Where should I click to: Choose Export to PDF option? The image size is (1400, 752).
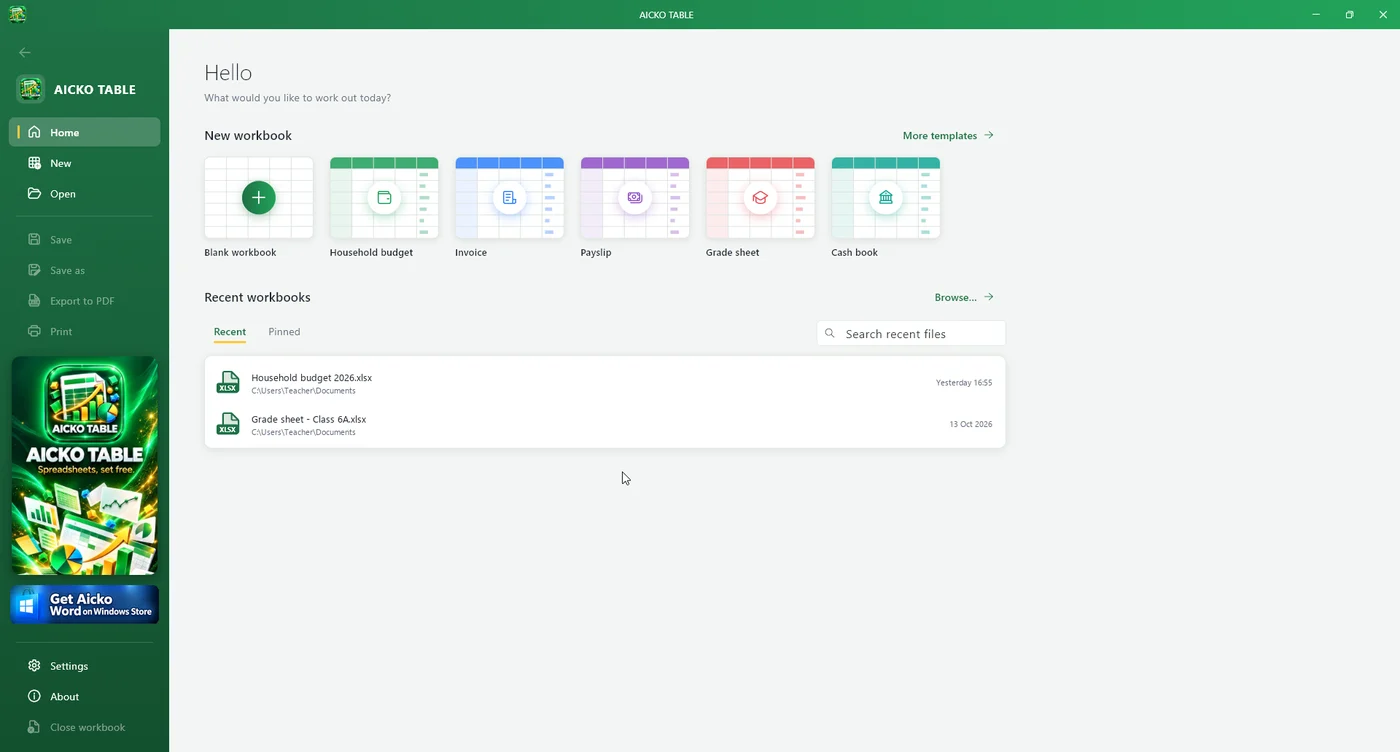click(x=85, y=301)
